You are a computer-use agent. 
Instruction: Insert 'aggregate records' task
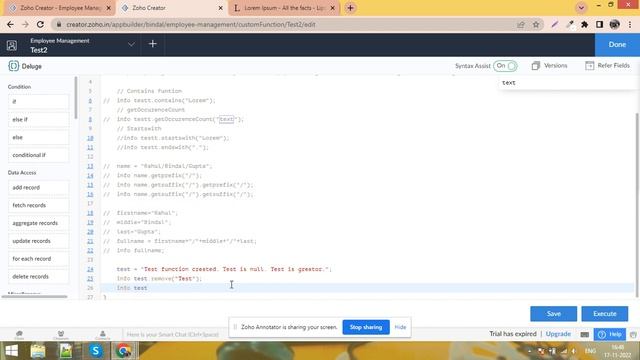click(38, 223)
